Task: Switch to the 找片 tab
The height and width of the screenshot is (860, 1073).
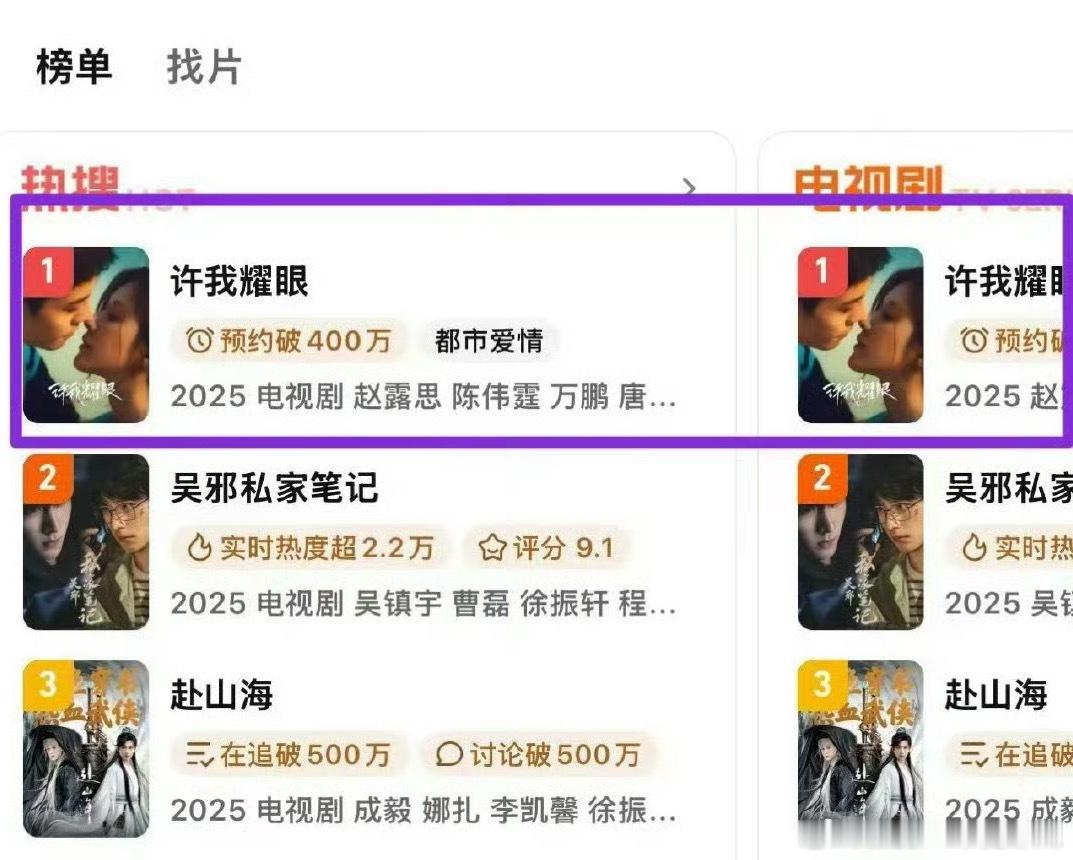Action: [x=204, y=67]
